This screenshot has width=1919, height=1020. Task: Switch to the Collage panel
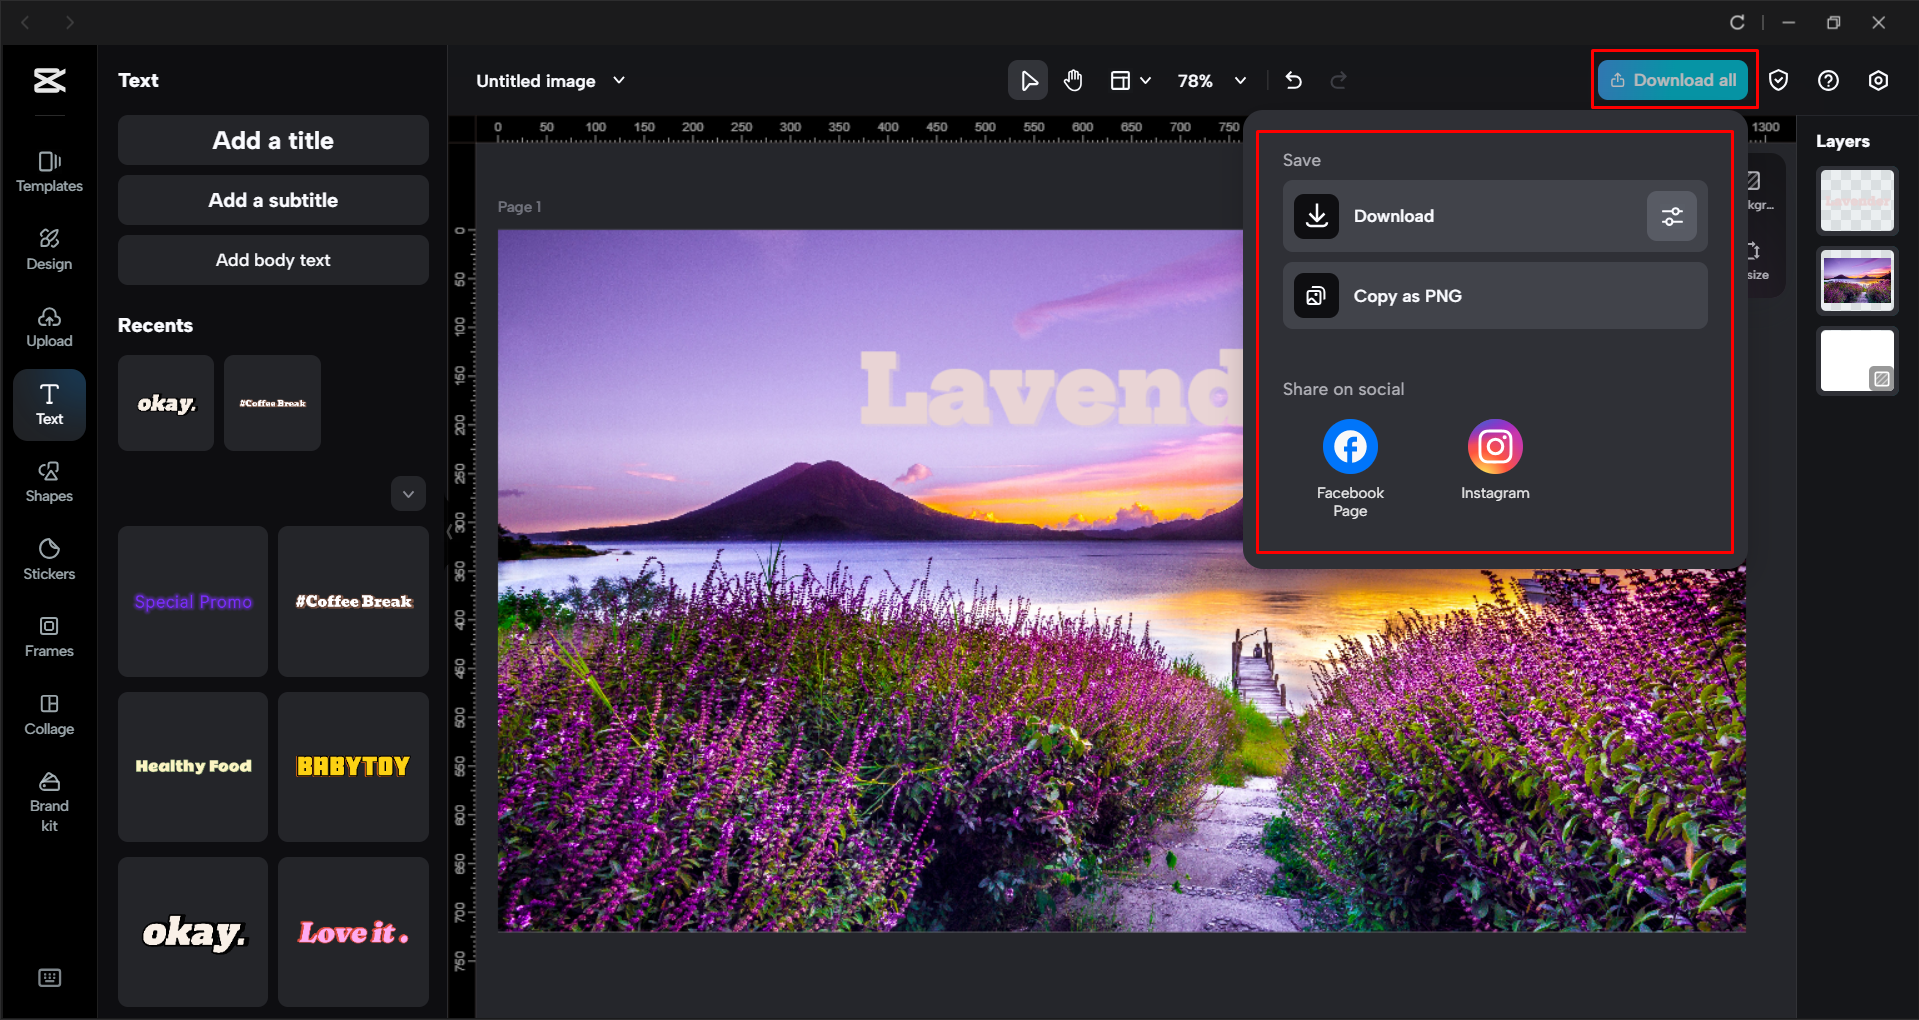pyautogui.click(x=49, y=714)
